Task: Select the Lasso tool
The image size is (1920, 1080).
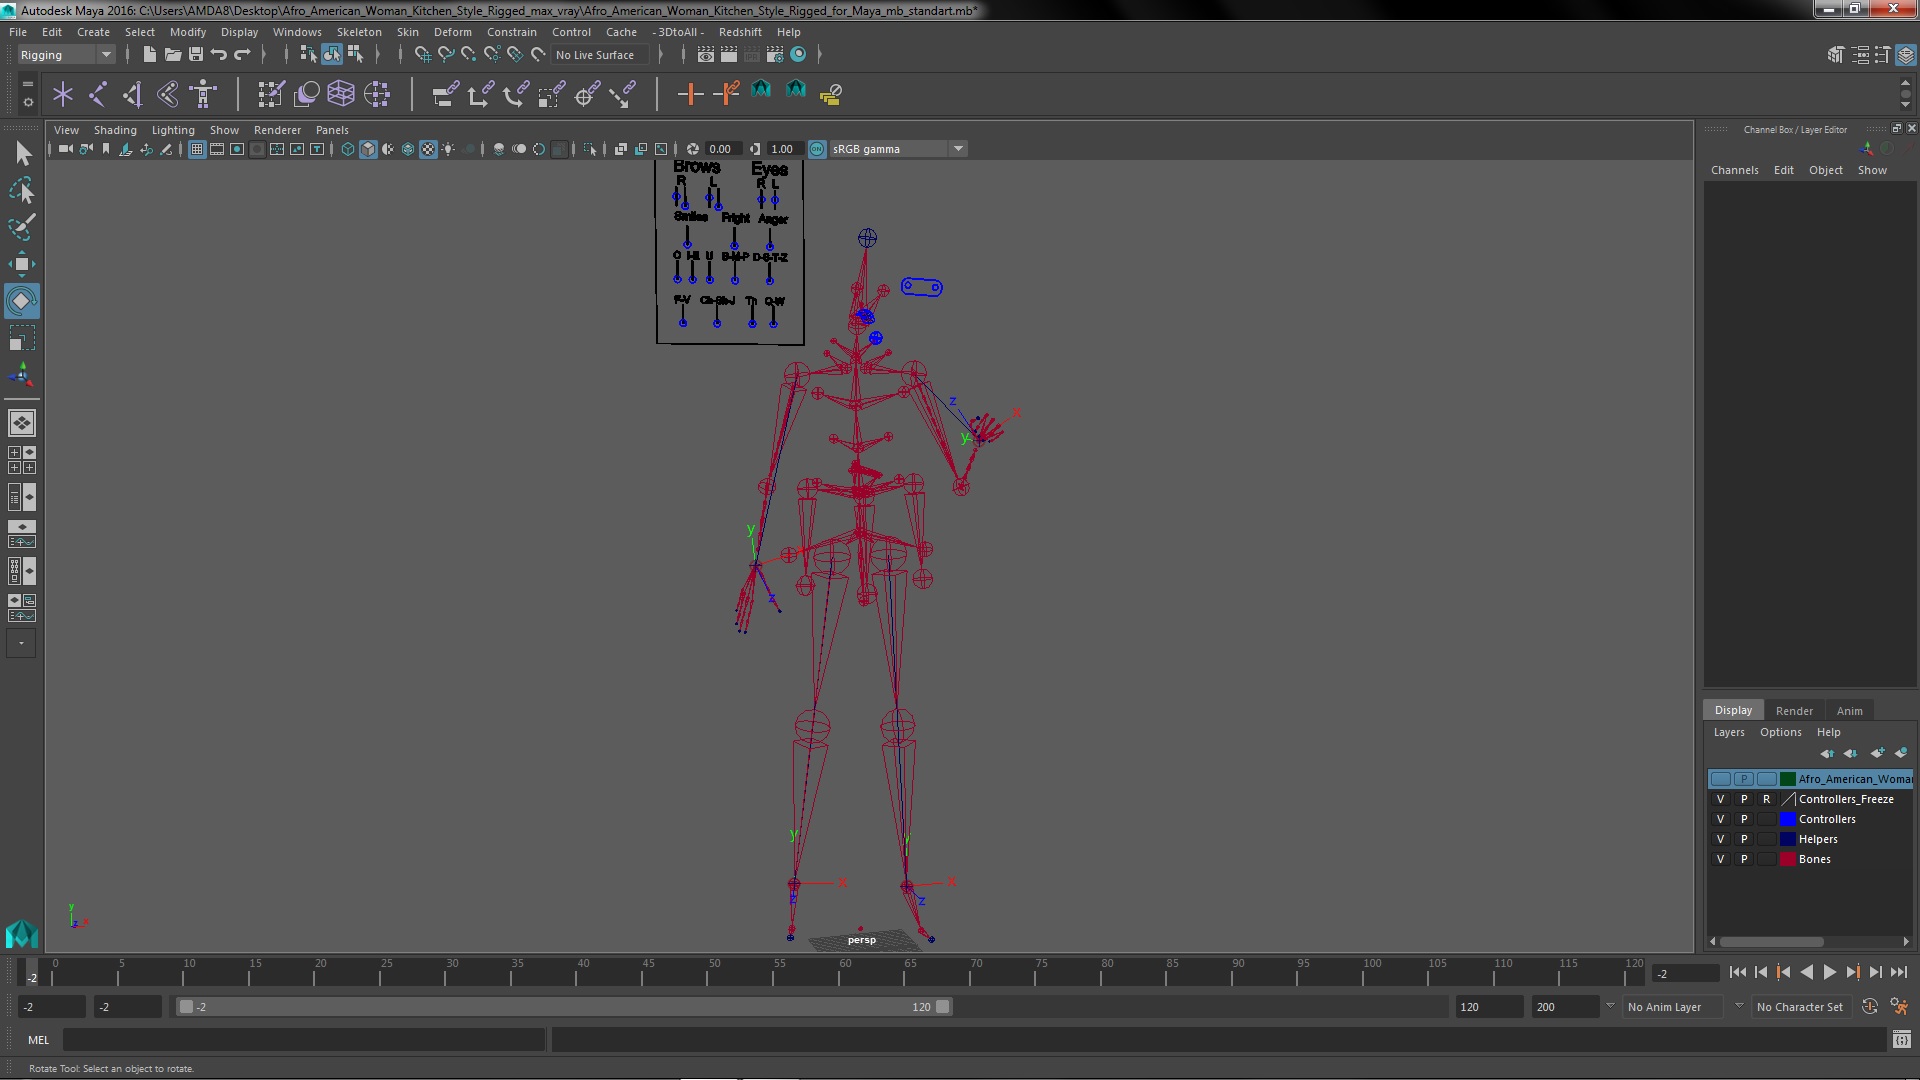Action: tap(22, 190)
